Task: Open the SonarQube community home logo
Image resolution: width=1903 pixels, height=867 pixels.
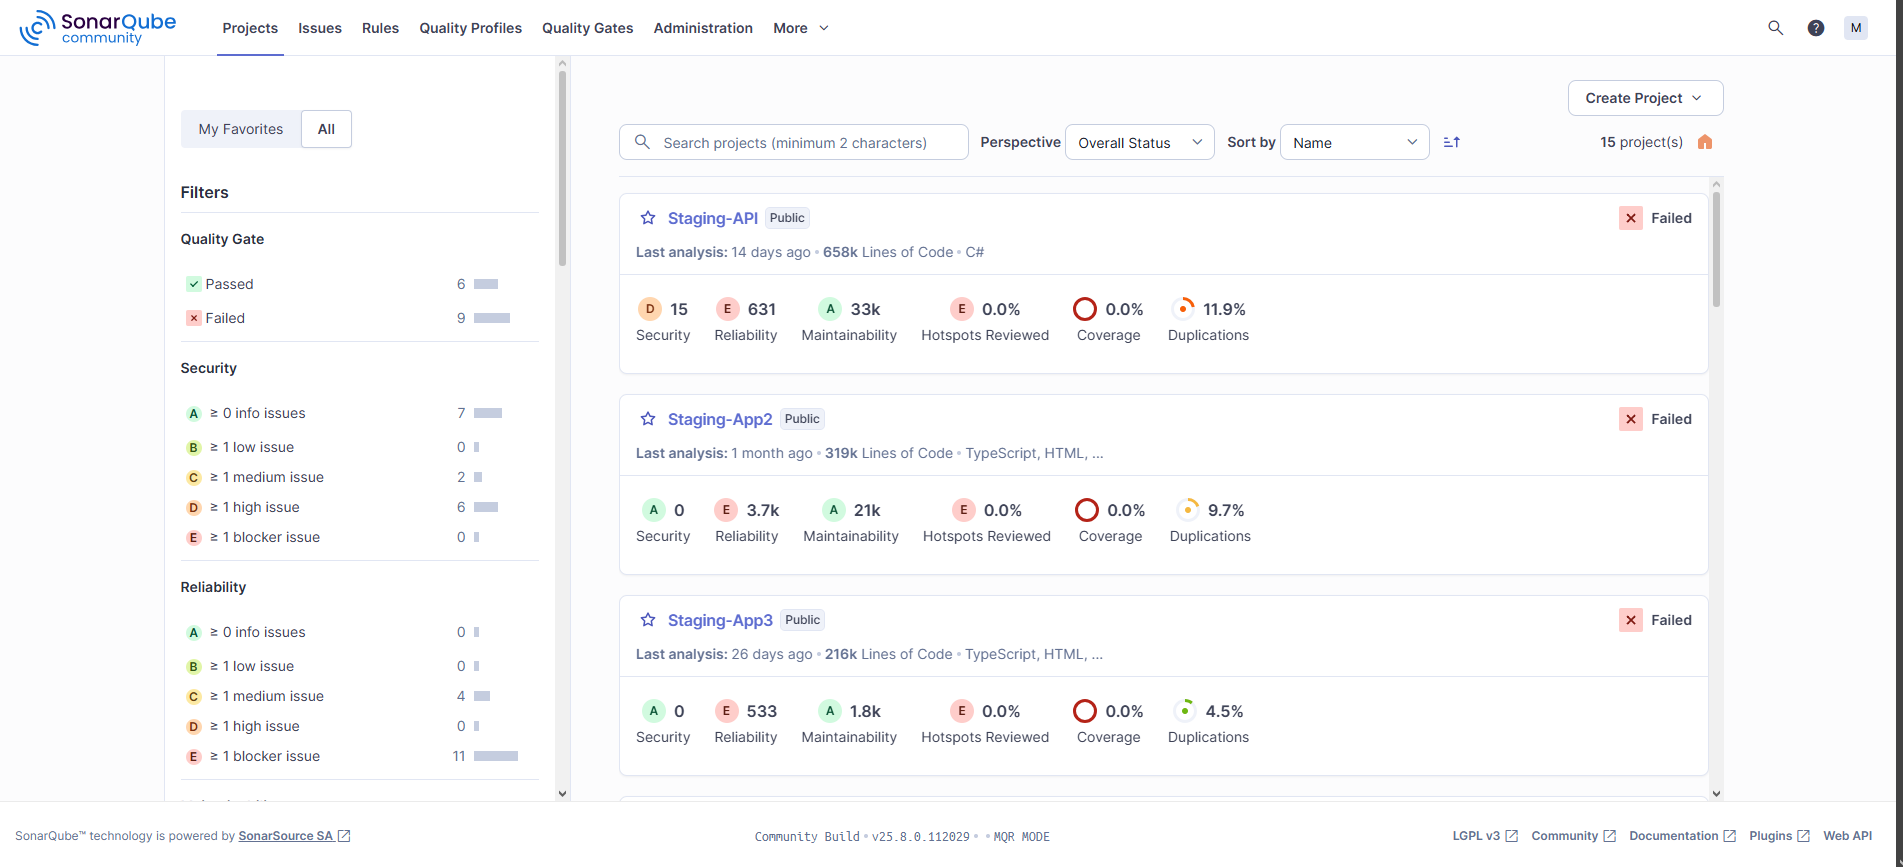Action: pyautogui.click(x=98, y=28)
